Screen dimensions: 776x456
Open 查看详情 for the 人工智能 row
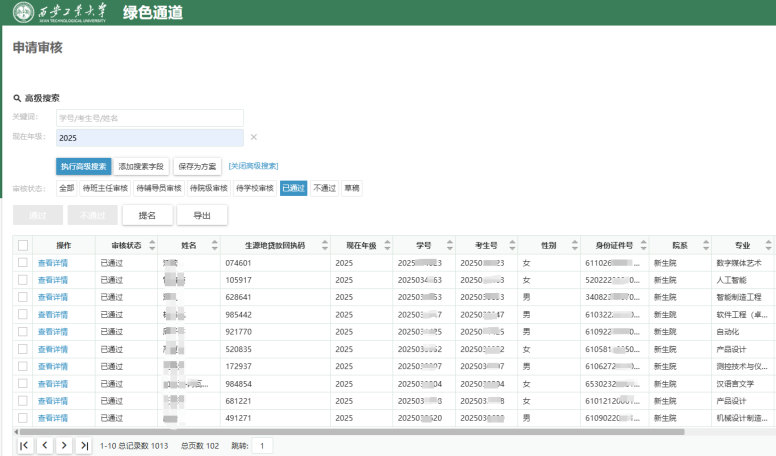pyautogui.click(x=52, y=280)
